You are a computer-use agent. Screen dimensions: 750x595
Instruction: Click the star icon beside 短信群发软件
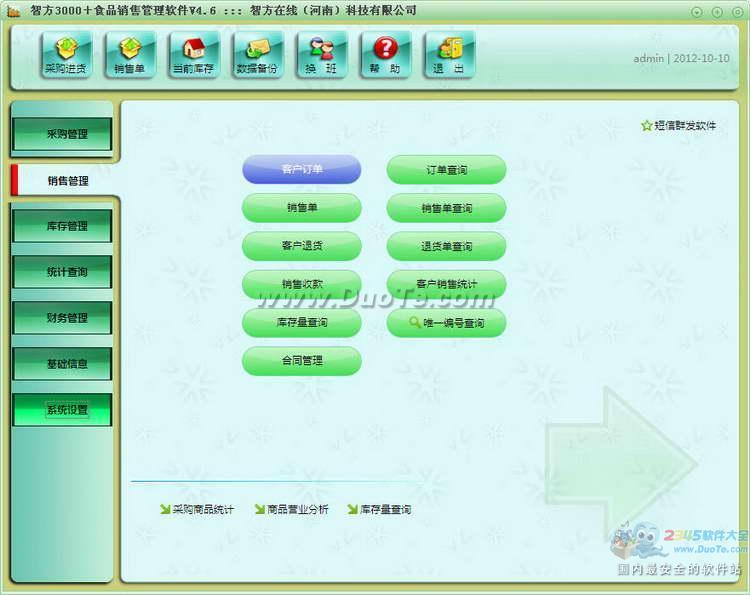pyautogui.click(x=646, y=126)
